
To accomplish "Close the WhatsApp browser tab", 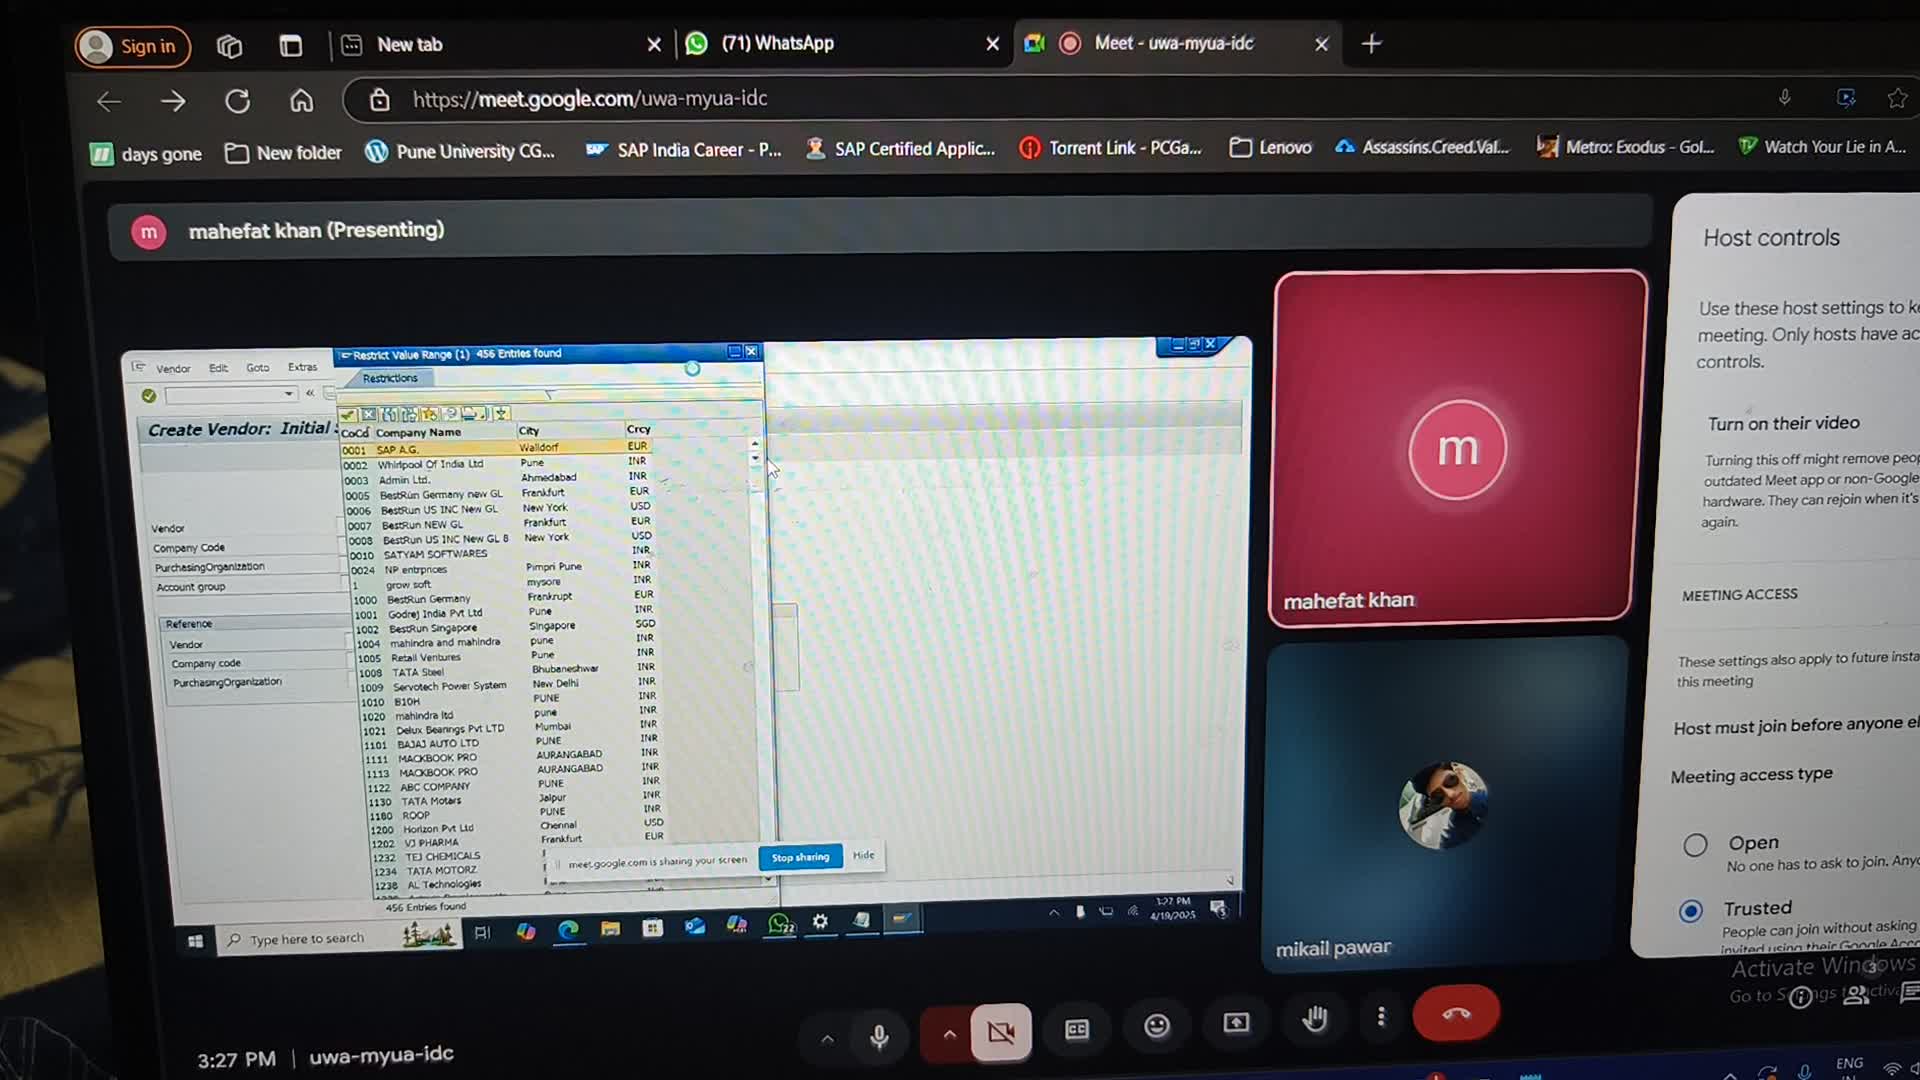I will [x=992, y=44].
